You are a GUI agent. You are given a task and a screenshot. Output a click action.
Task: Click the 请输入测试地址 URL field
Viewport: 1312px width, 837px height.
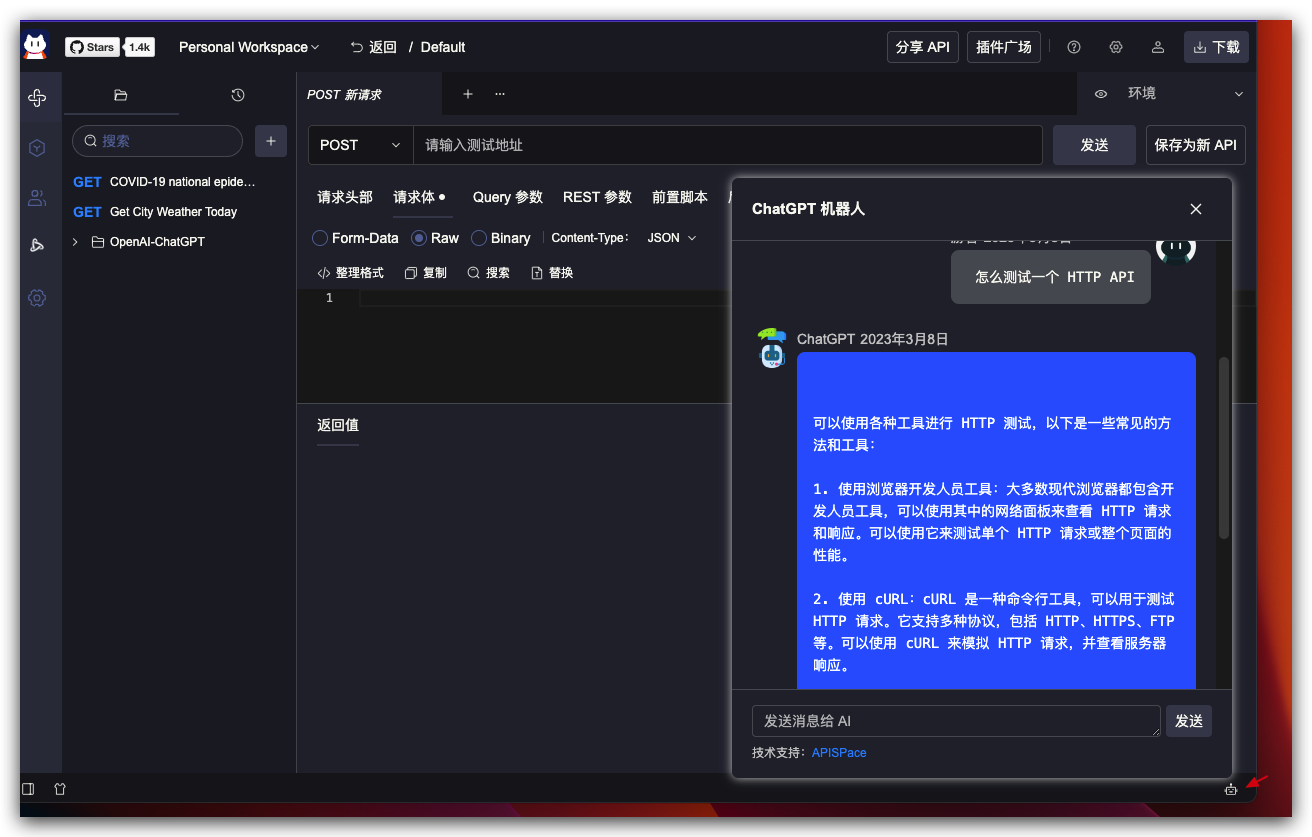[x=728, y=145]
